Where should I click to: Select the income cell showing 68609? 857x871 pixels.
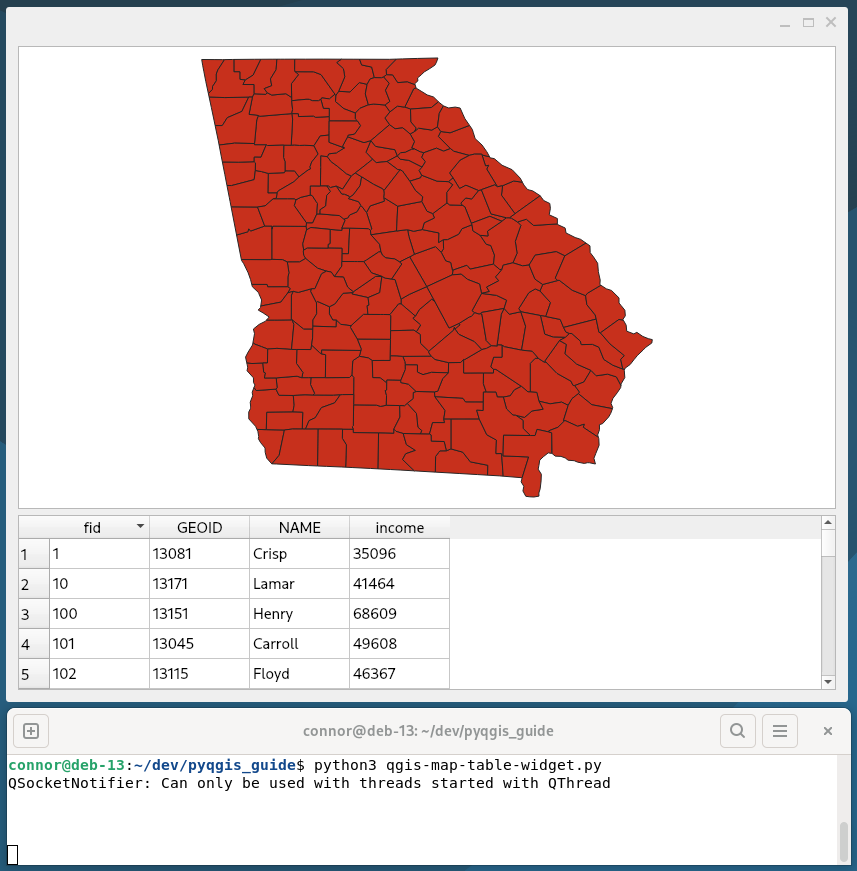pos(399,614)
